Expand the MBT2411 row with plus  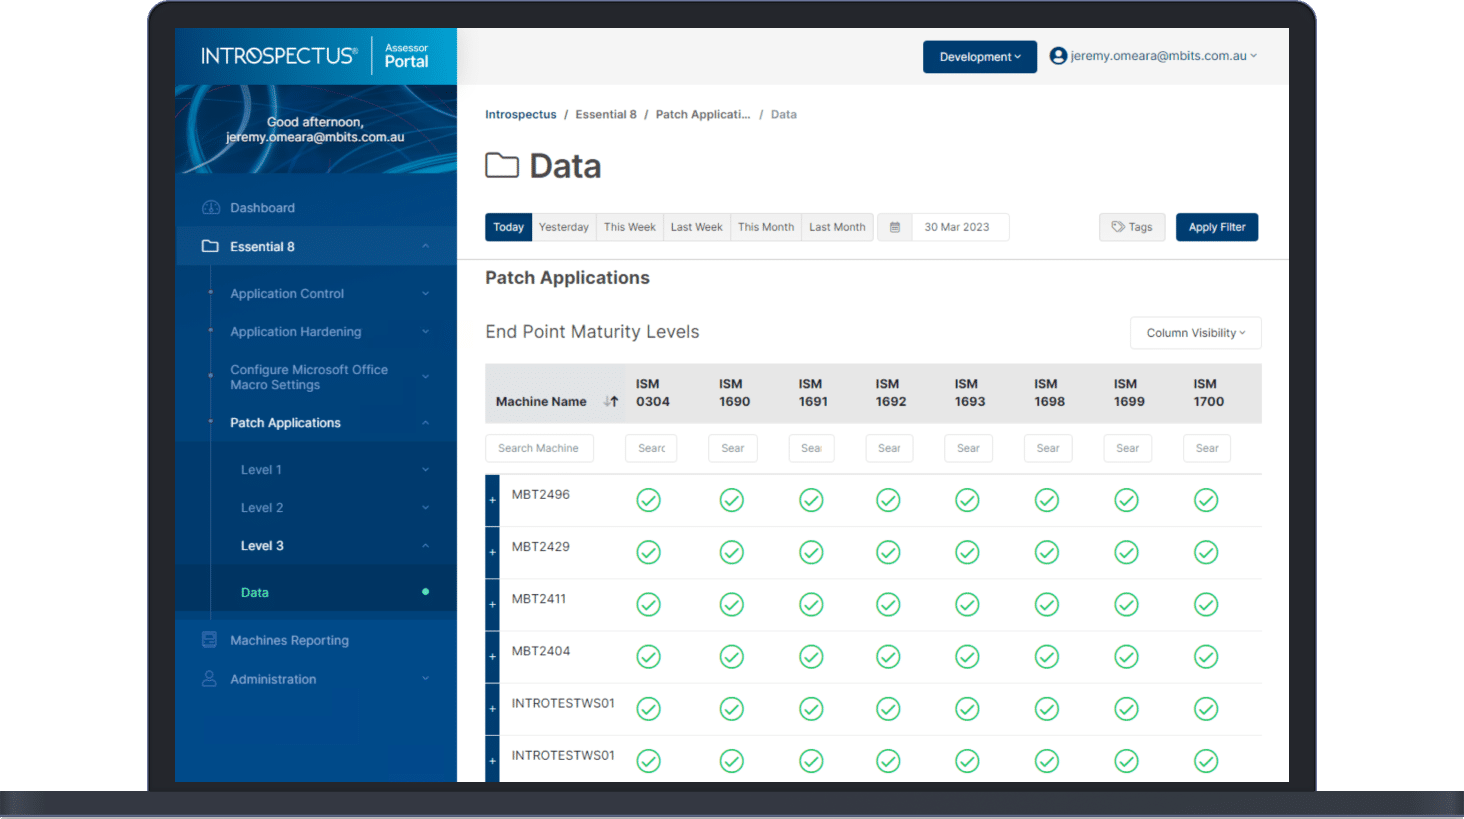tap(492, 605)
